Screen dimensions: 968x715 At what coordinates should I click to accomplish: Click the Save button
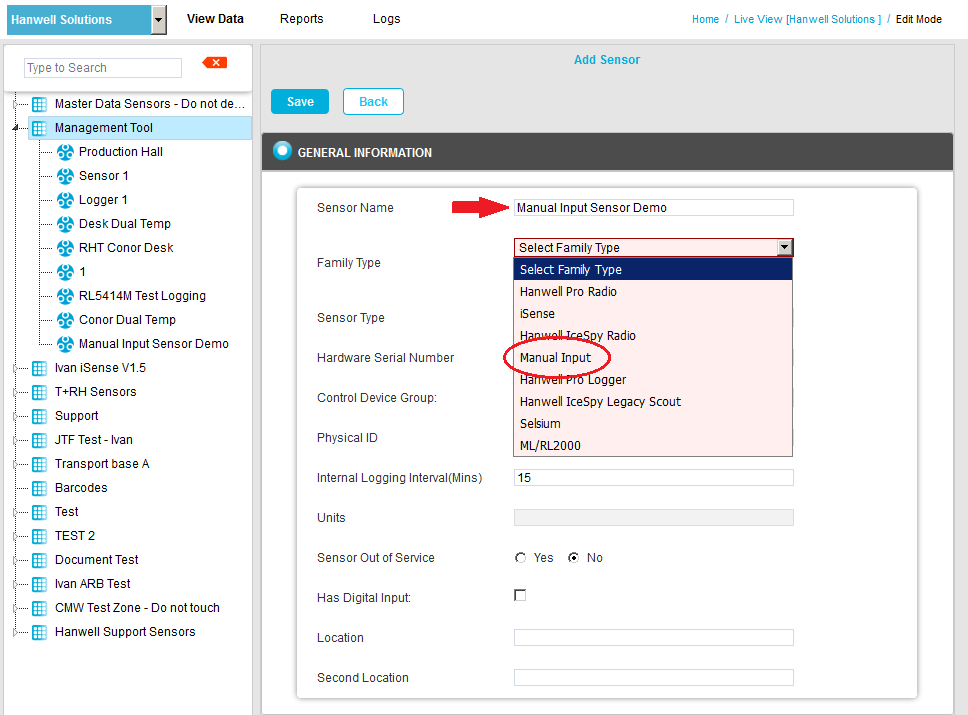coord(300,102)
